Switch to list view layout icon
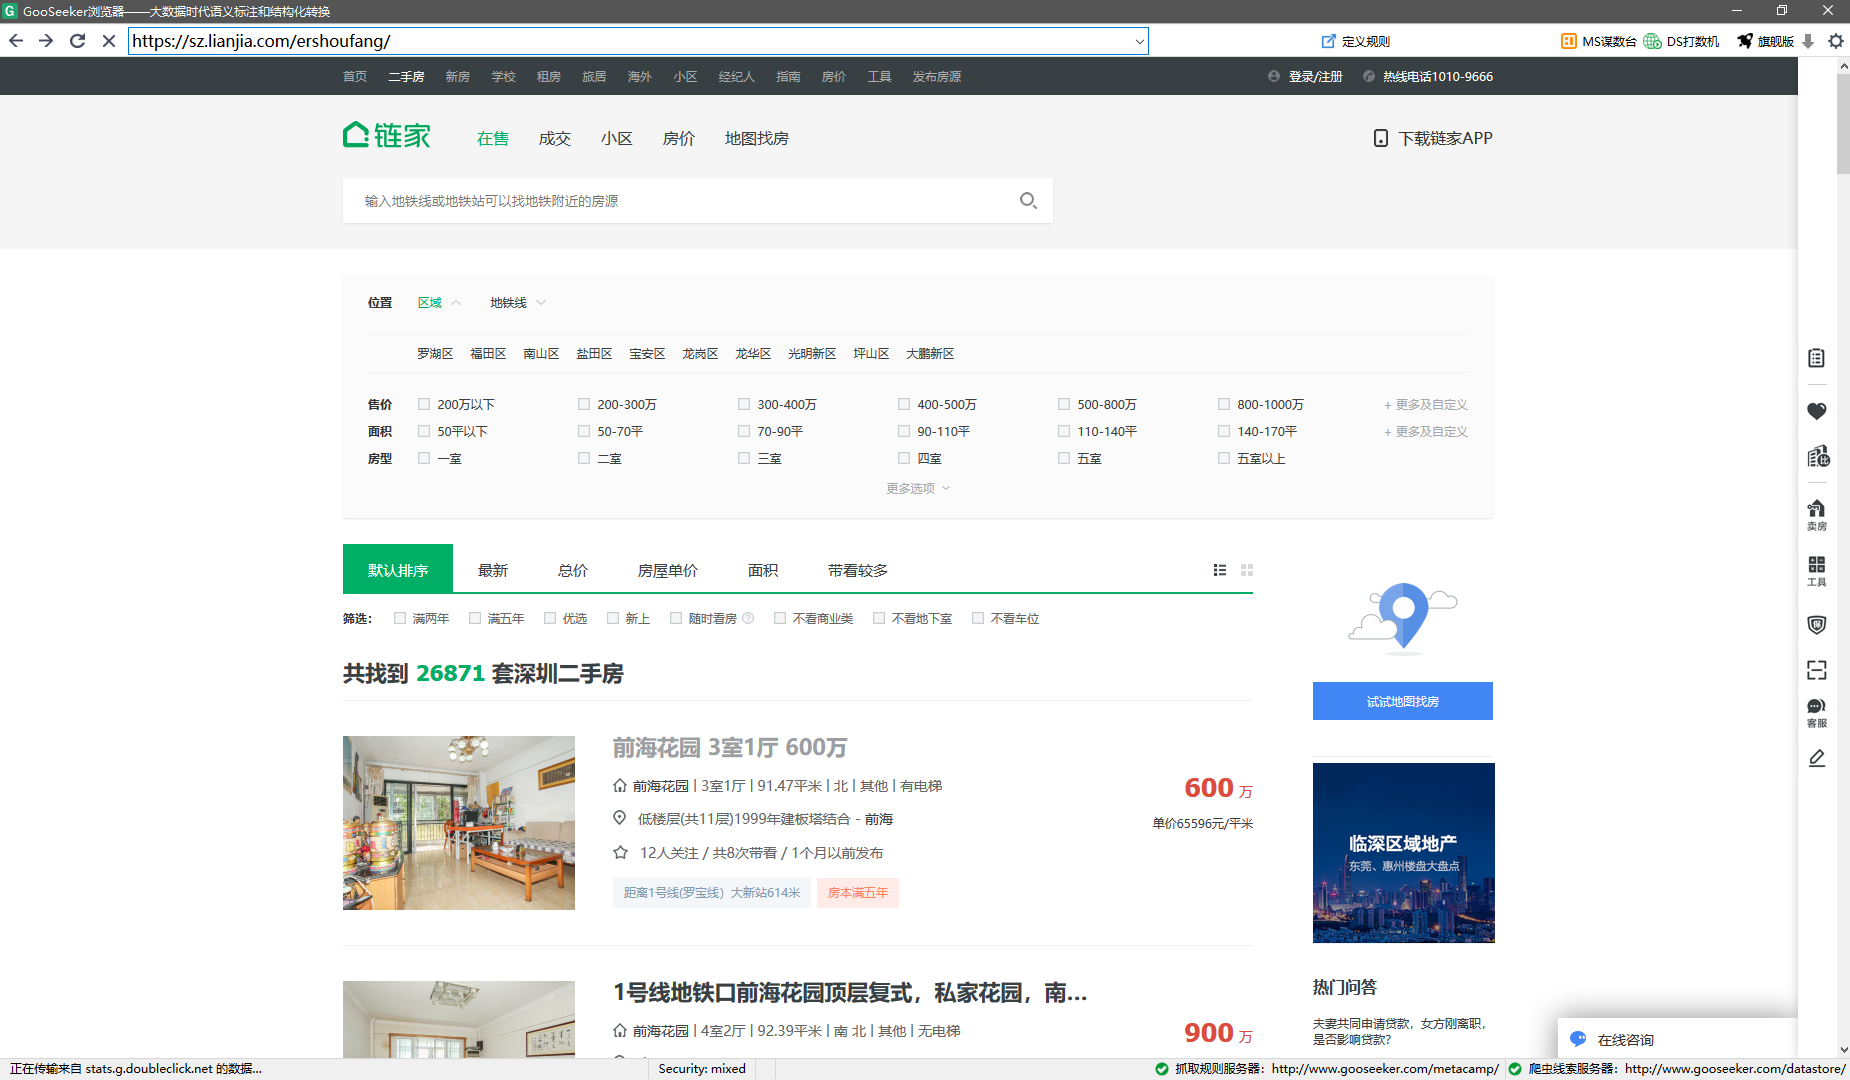The height and width of the screenshot is (1080, 1850). pos(1220,570)
